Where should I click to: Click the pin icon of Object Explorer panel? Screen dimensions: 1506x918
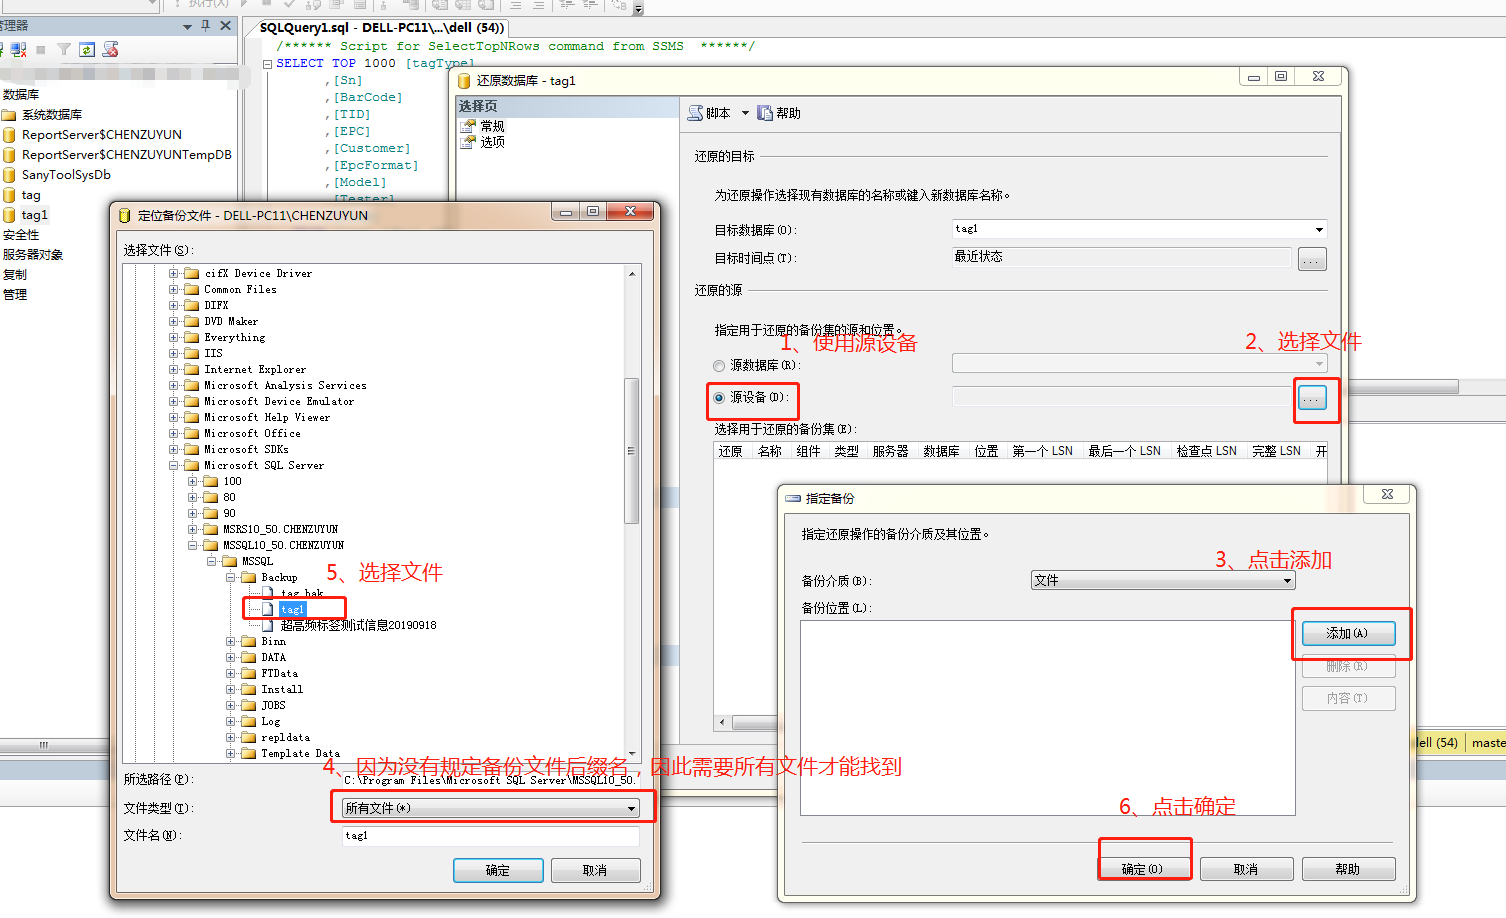click(206, 26)
